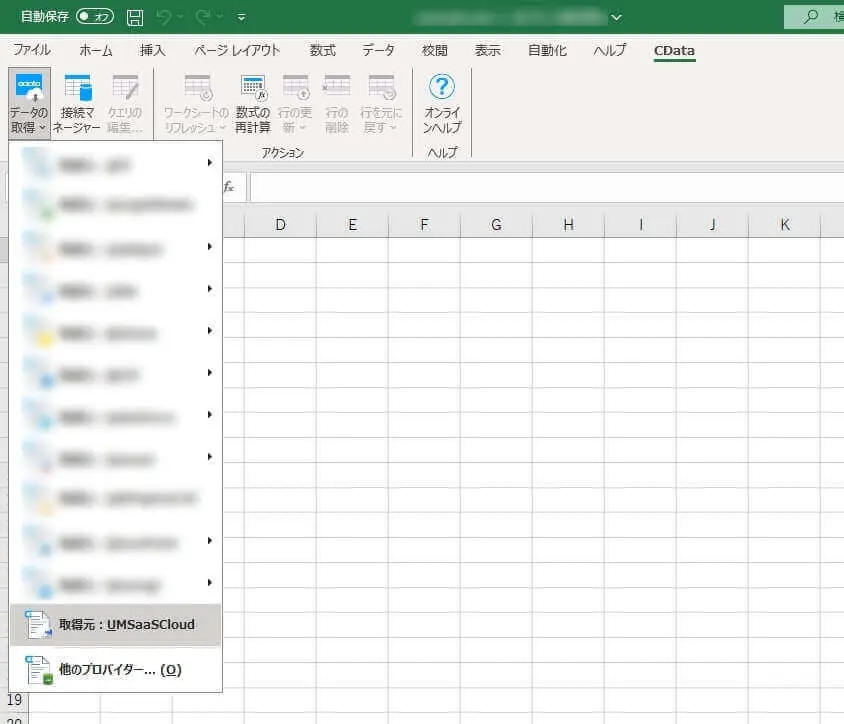844x724 pixels.
Task: Select column D header
Action: pos(280,224)
